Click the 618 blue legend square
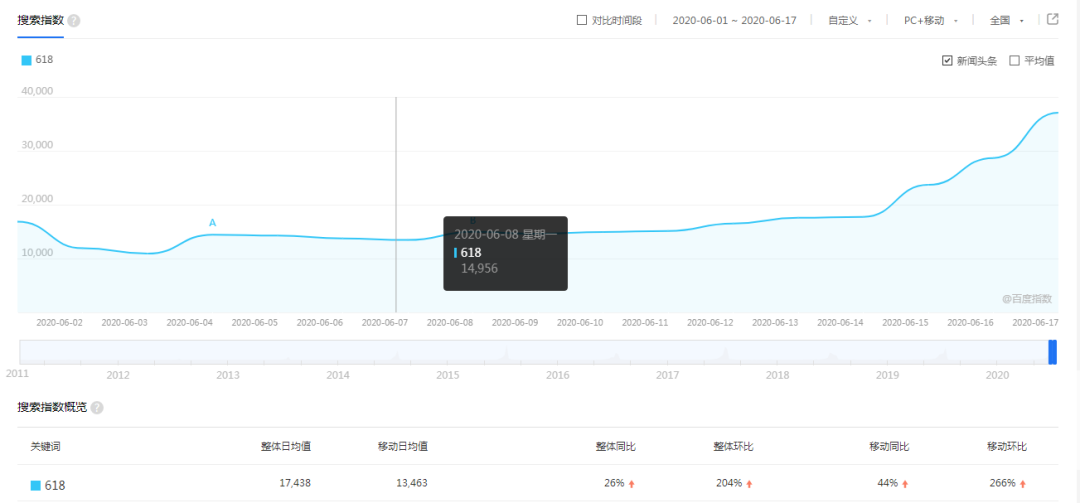The image size is (1080, 503). (26, 60)
